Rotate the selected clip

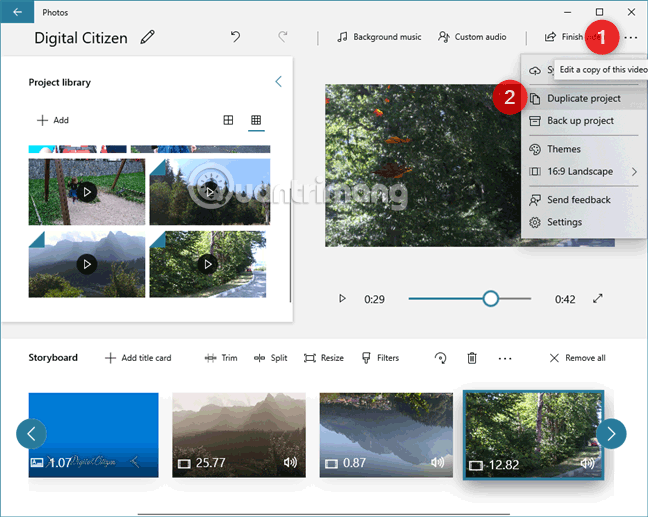coord(441,358)
